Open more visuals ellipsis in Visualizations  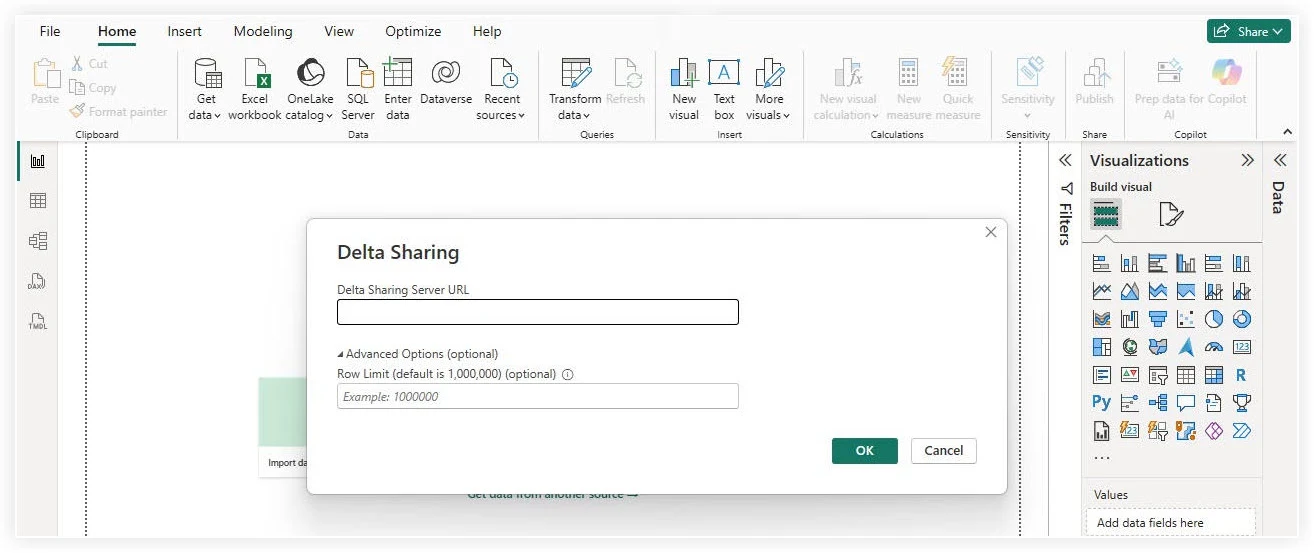coord(1102,458)
